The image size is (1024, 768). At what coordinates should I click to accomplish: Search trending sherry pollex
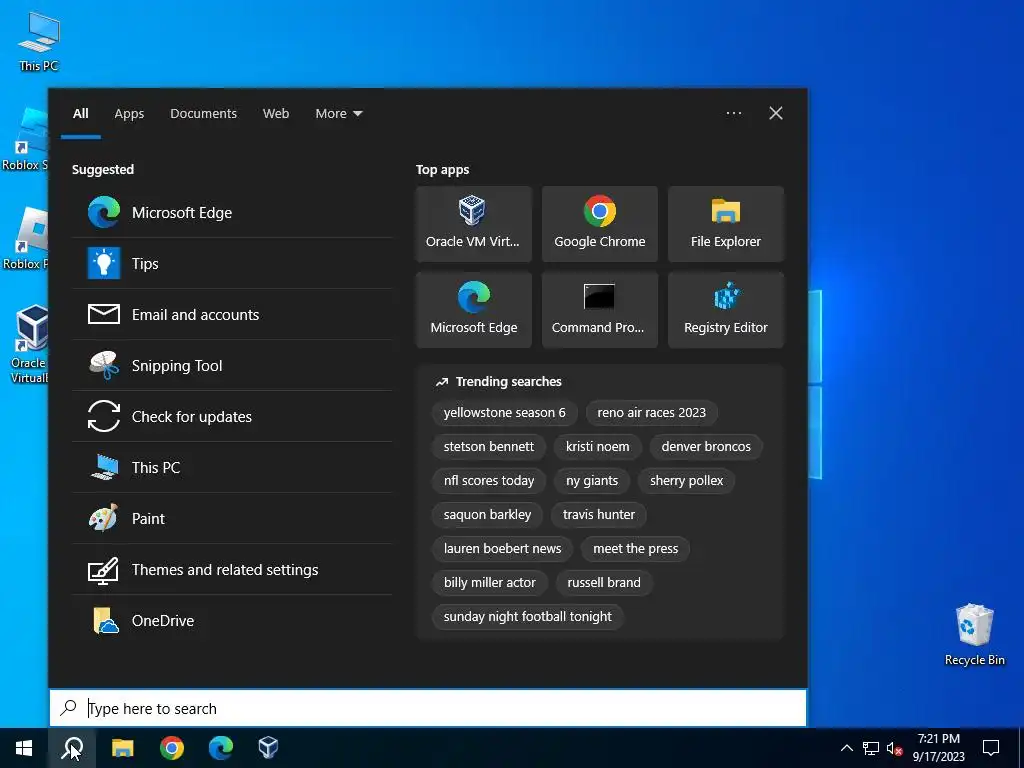[x=686, y=481]
